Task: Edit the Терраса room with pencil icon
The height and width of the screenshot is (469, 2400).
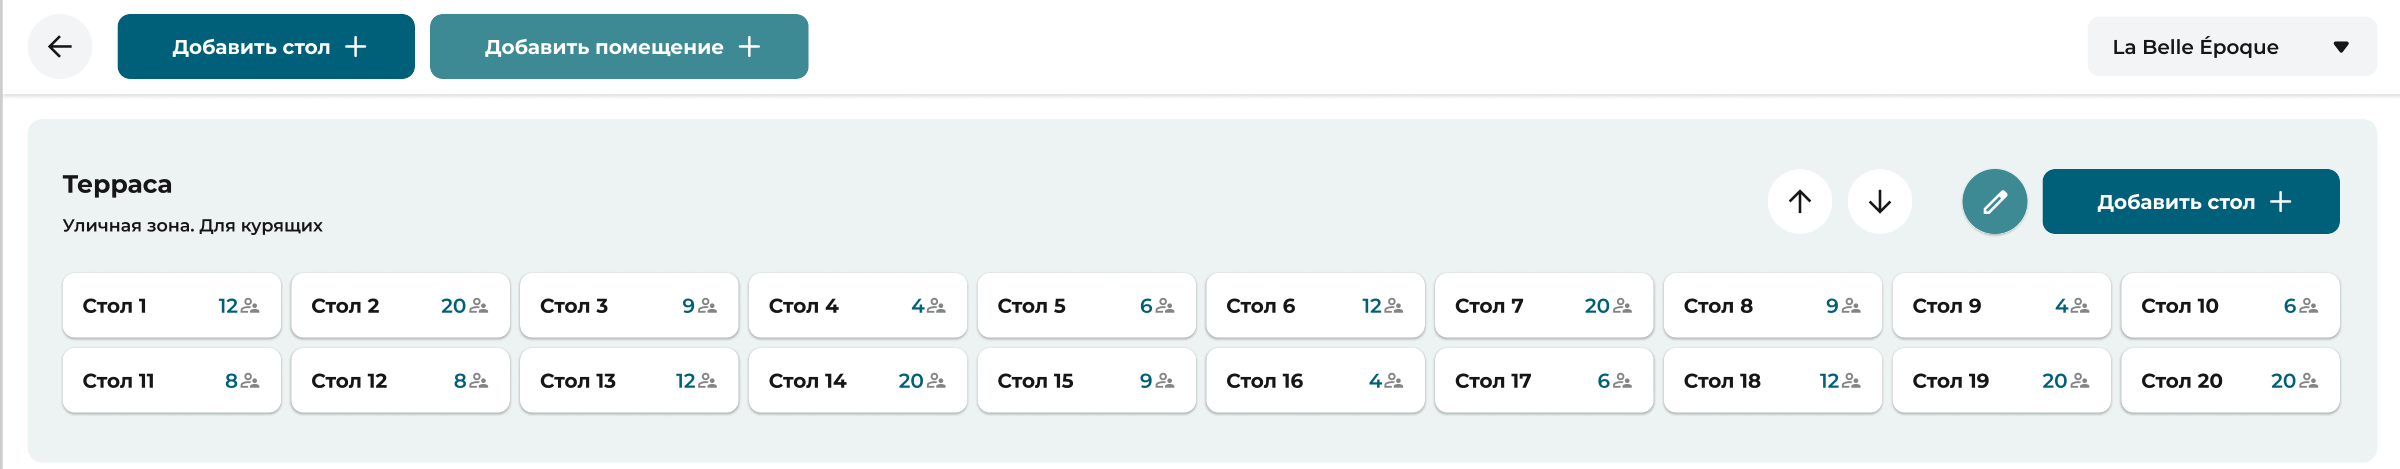Action: coord(1995,202)
